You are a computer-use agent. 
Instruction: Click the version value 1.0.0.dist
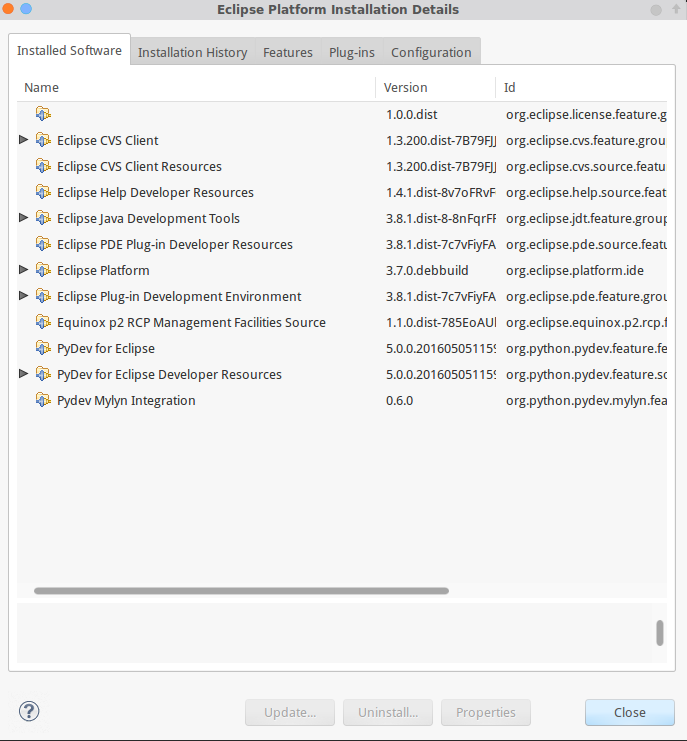click(x=412, y=114)
